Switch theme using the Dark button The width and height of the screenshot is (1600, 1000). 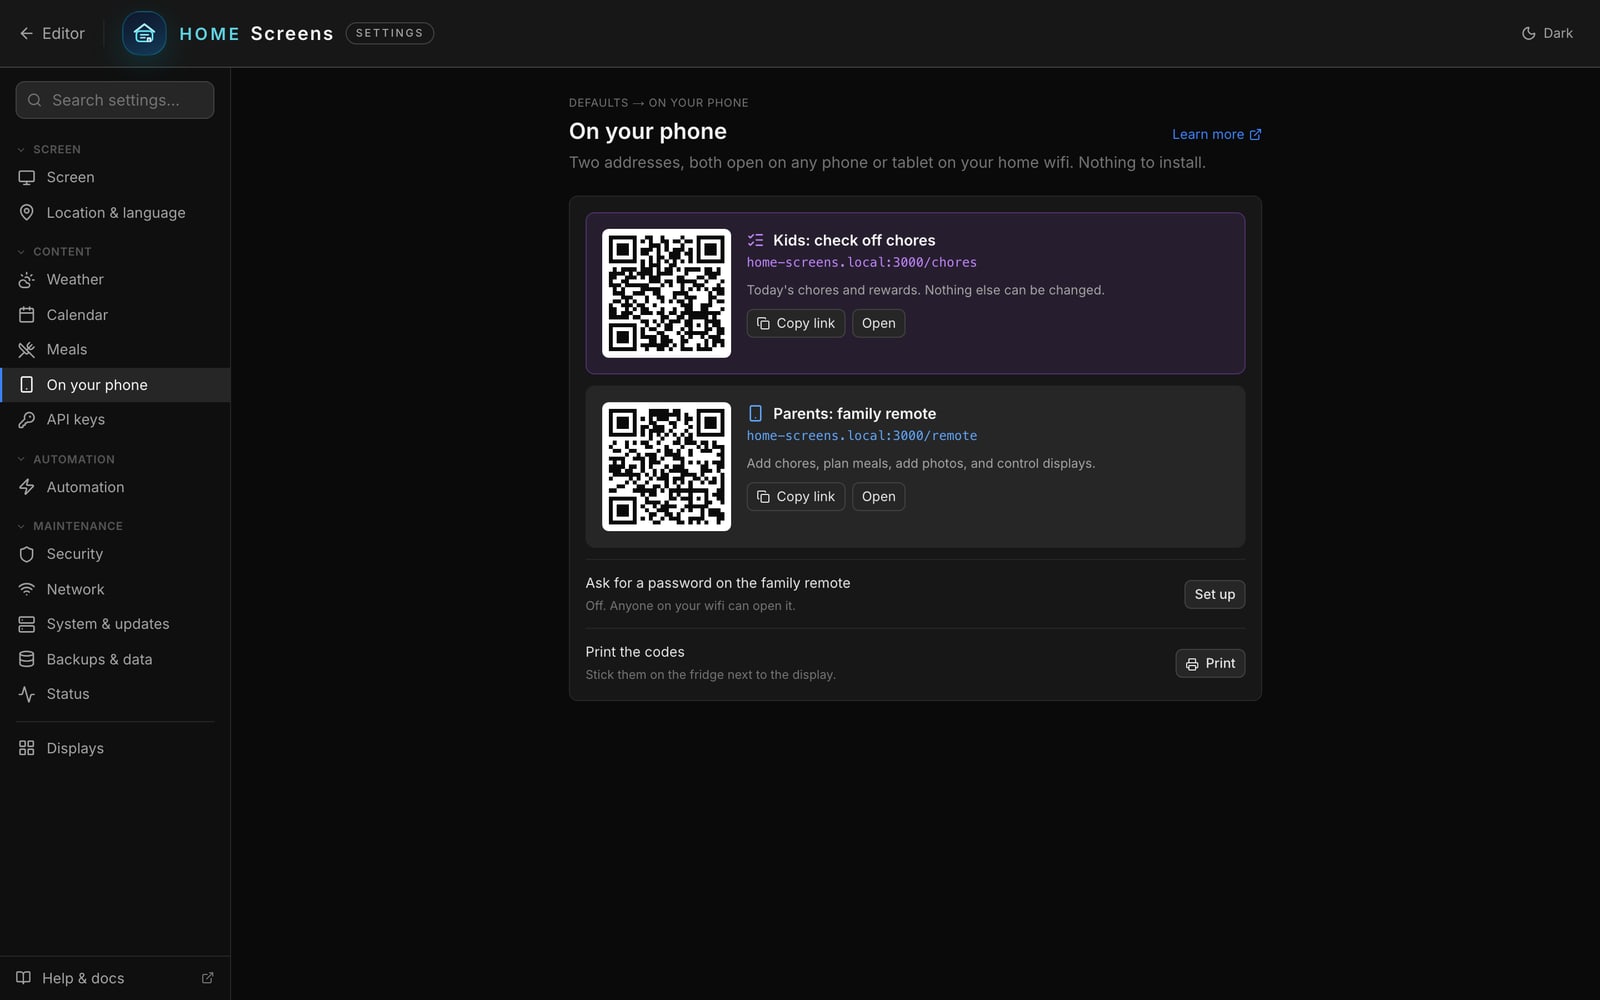click(x=1547, y=33)
